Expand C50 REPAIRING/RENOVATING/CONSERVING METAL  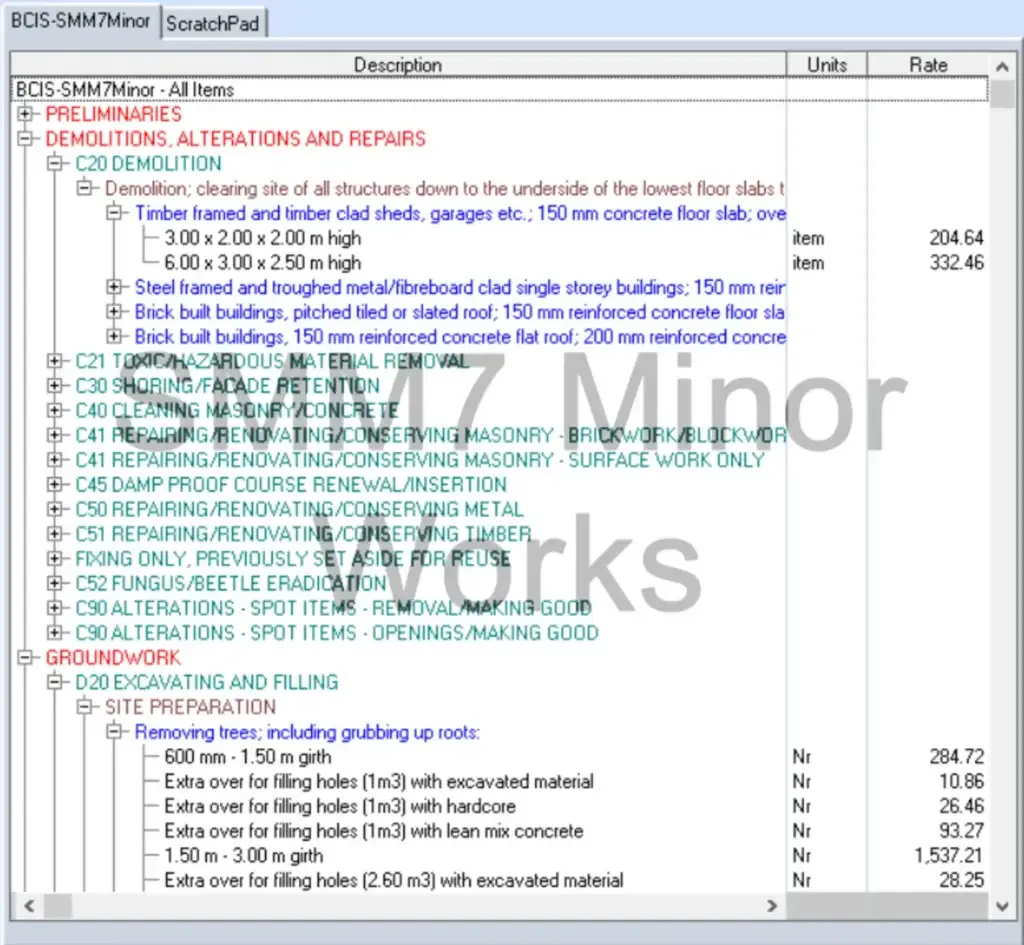pos(55,509)
